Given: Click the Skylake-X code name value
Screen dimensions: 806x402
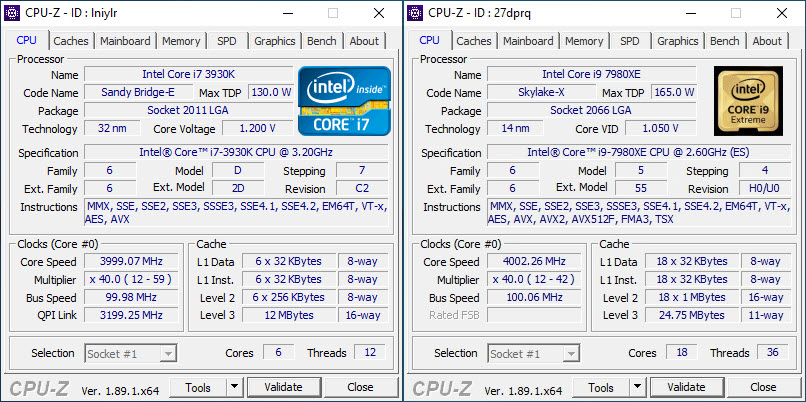Looking at the screenshot, I should tap(541, 92).
